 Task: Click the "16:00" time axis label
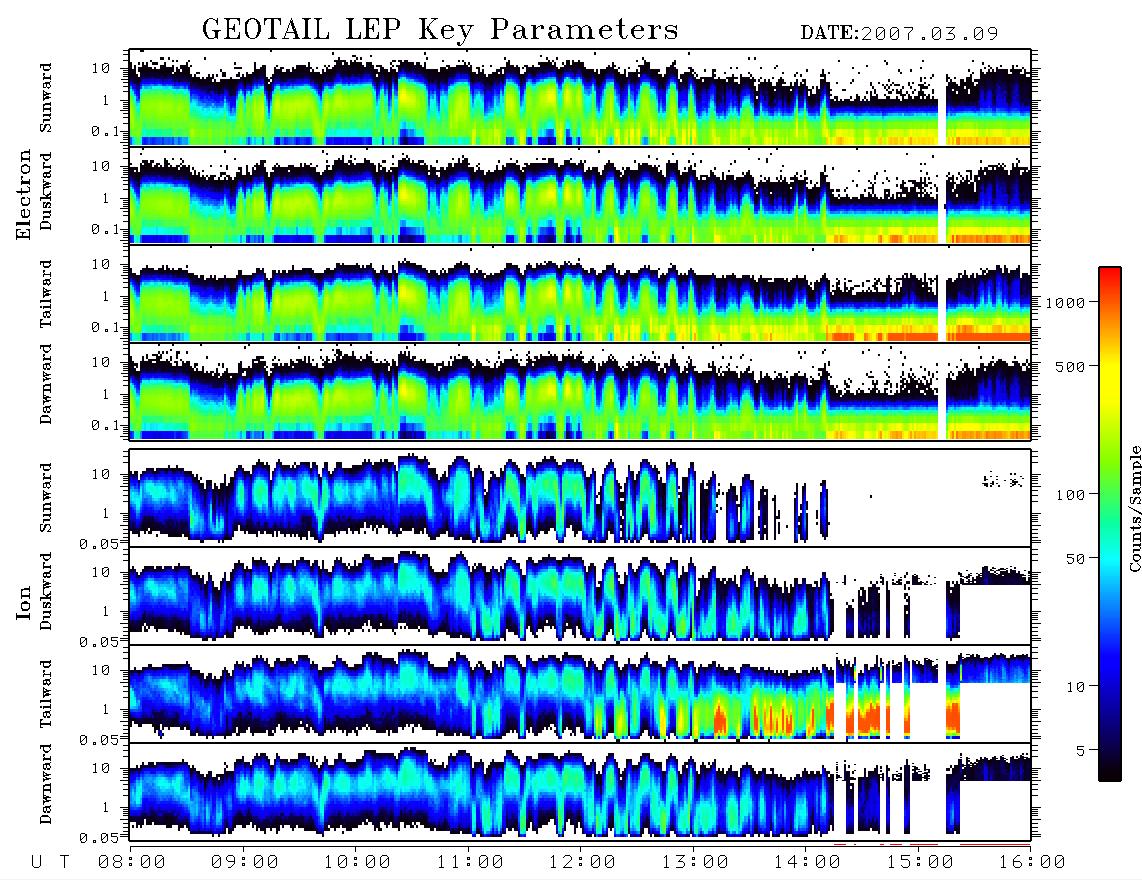tap(1032, 863)
